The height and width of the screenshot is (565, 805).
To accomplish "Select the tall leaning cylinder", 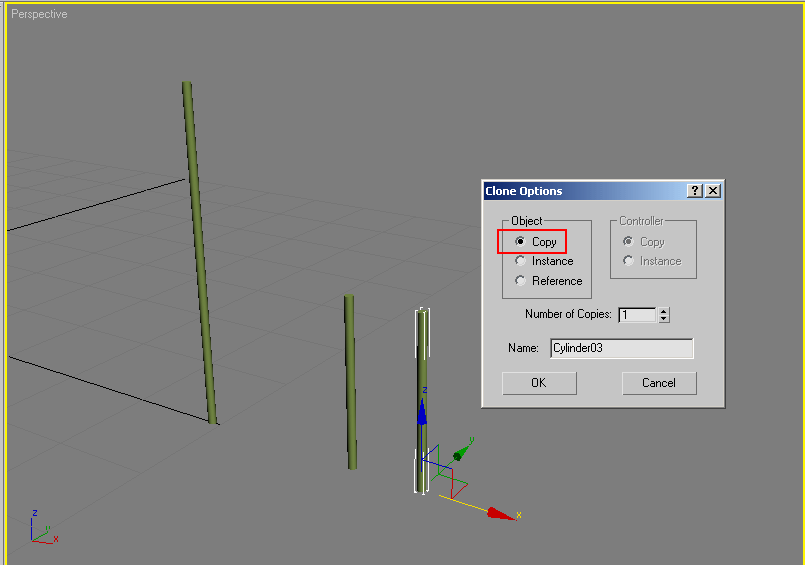I will click(199, 252).
